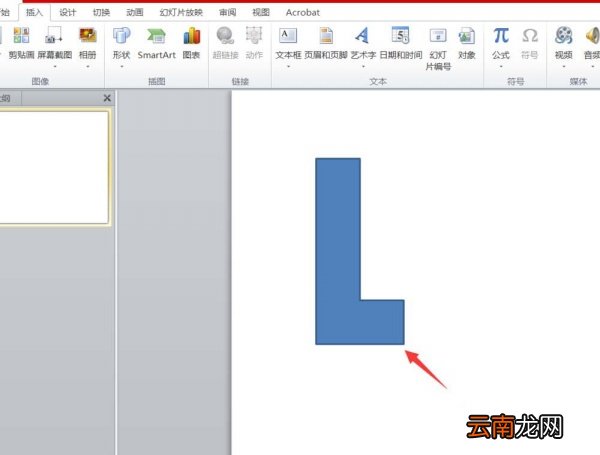Click the Screenshot (屏幕截图) icon
600x455 pixels.
(54, 36)
